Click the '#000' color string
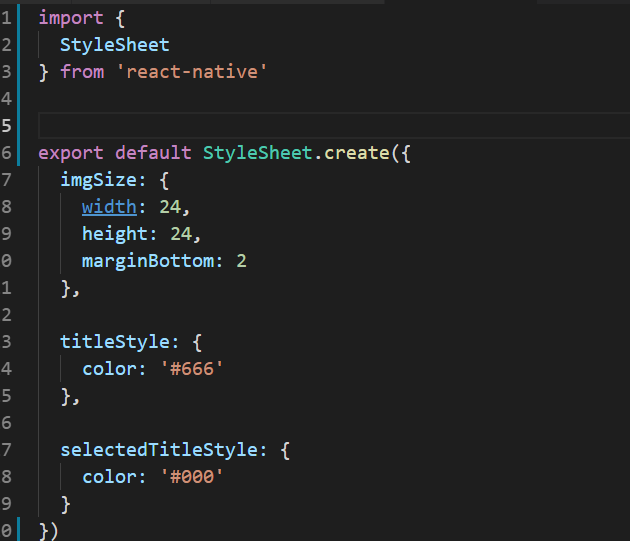Viewport: 630px width, 541px height. click(x=192, y=477)
